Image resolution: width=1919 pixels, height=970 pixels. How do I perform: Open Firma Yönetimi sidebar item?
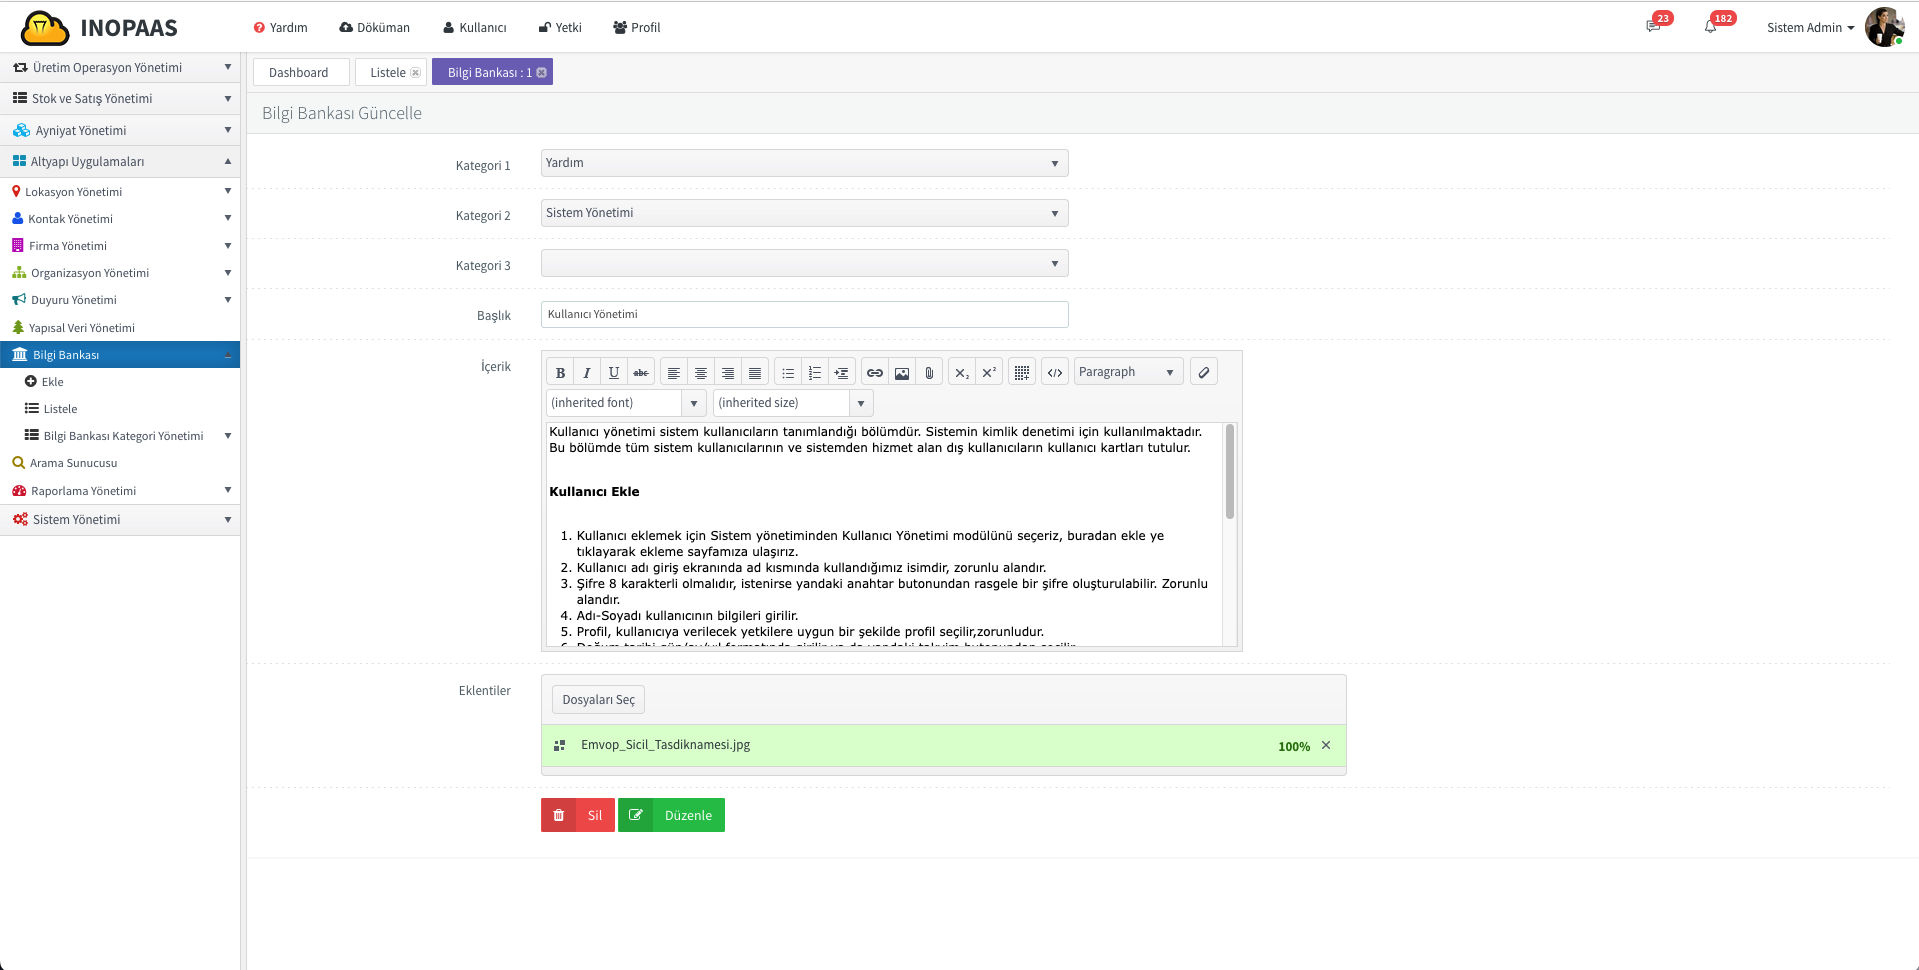pyautogui.click(x=120, y=246)
